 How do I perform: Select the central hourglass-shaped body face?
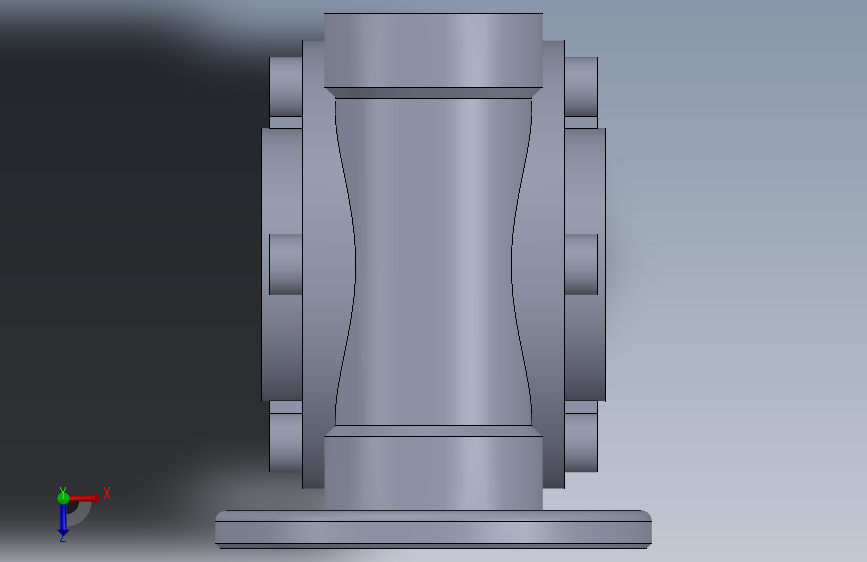[433, 262]
